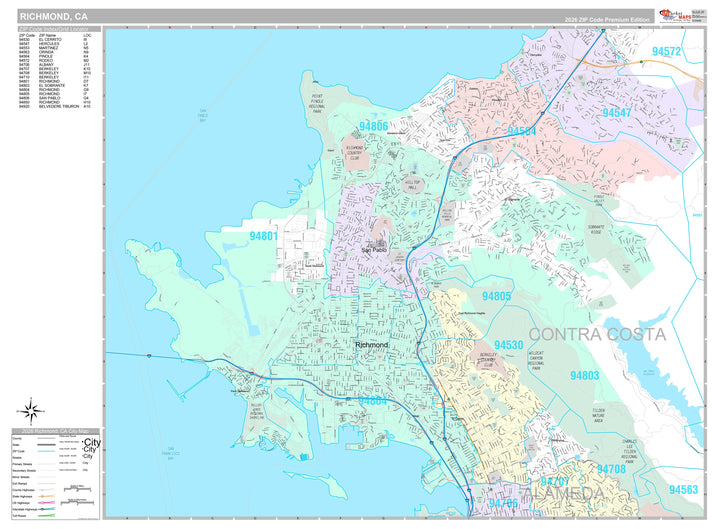Screen dimensions: 720x529
Task: Click the largest City sample in legend
Action: coord(91,443)
